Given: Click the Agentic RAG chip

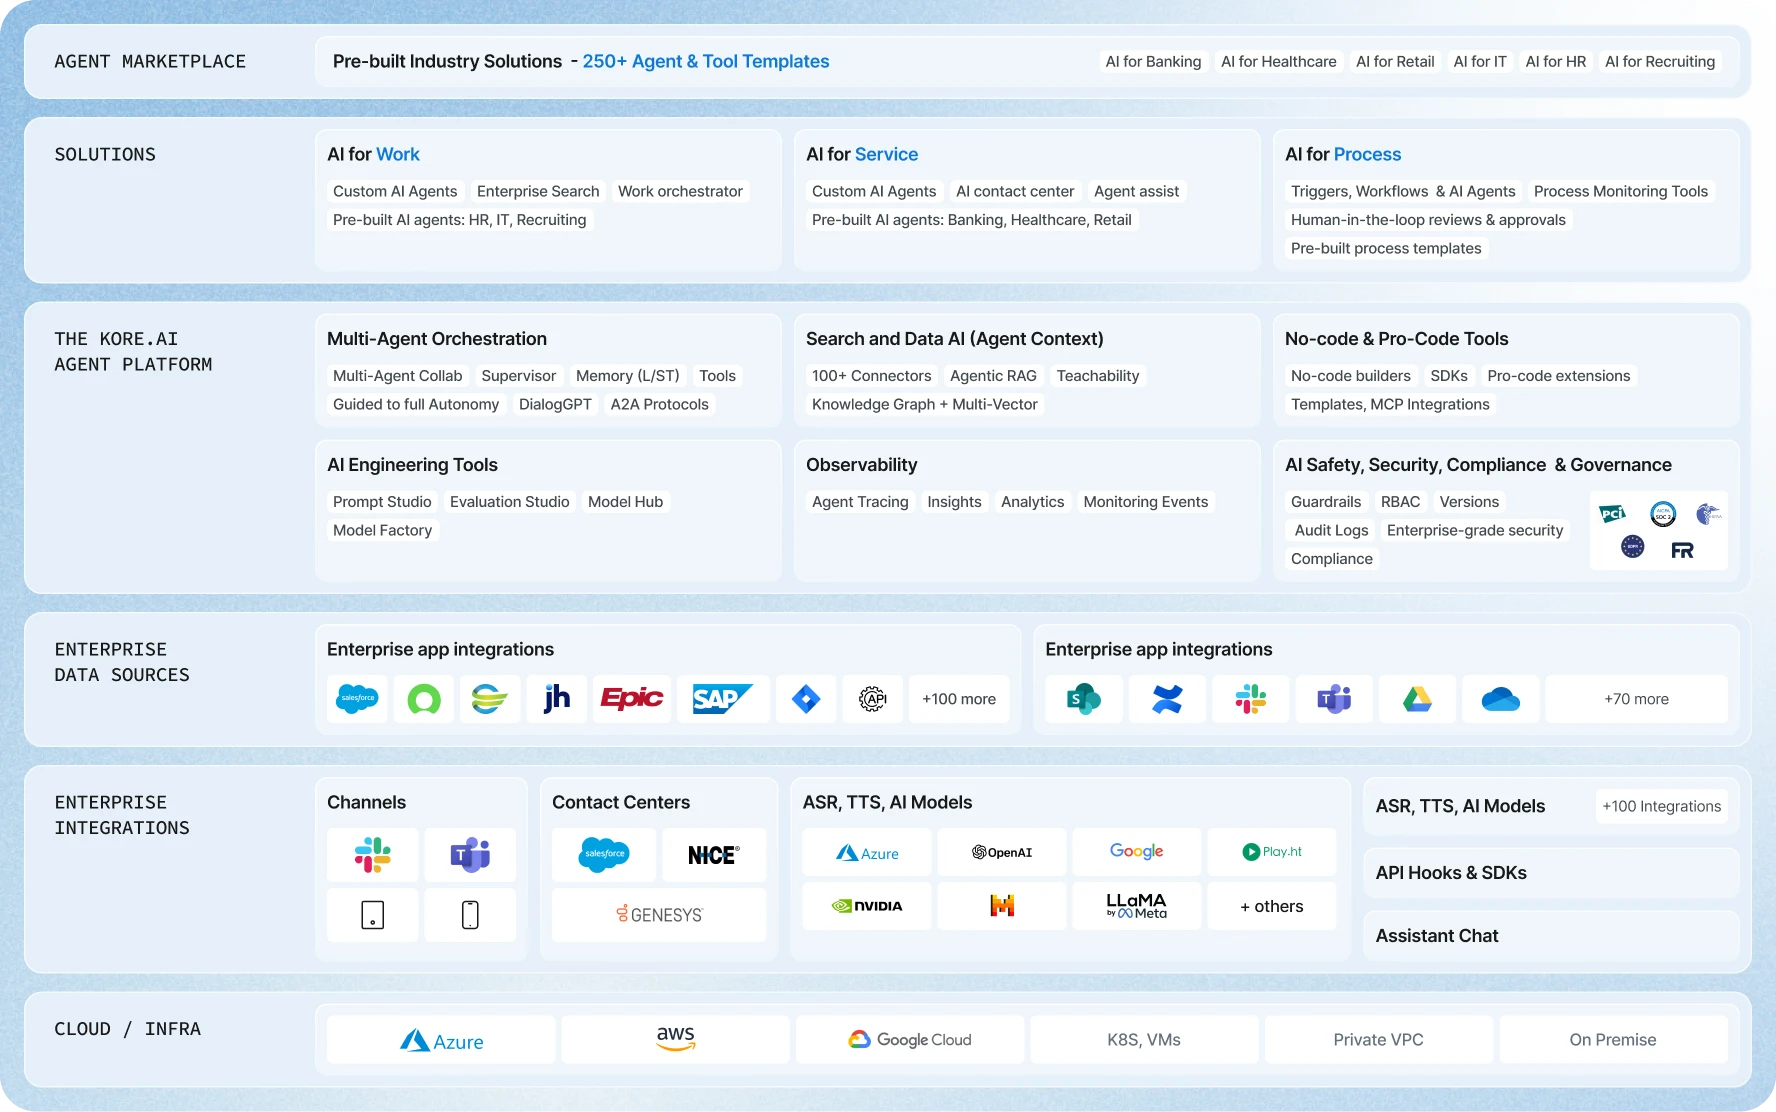Looking at the screenshot, I should [x=993, y=376].
